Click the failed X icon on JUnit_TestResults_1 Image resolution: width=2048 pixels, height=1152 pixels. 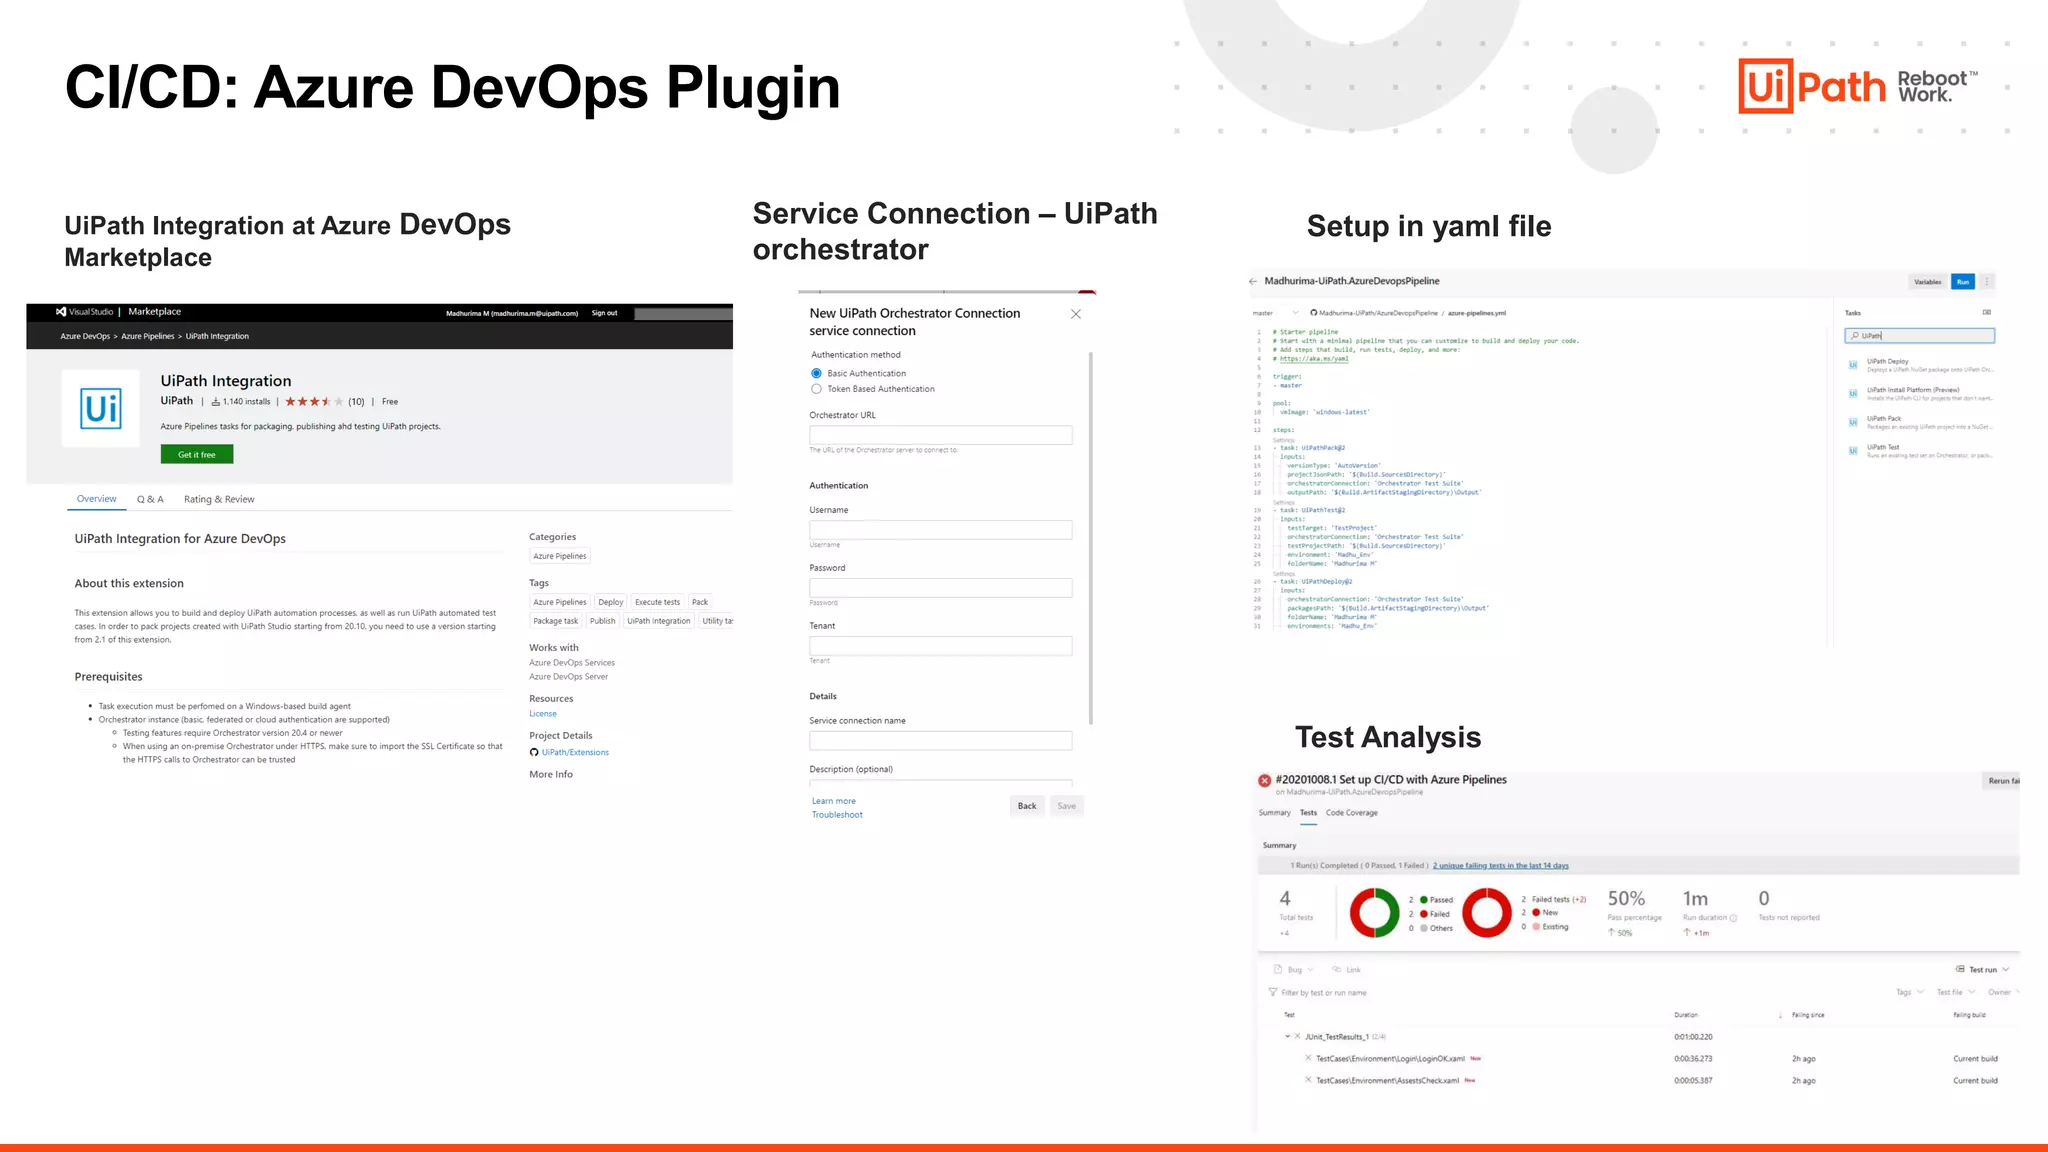[x=1297, y=1037]
